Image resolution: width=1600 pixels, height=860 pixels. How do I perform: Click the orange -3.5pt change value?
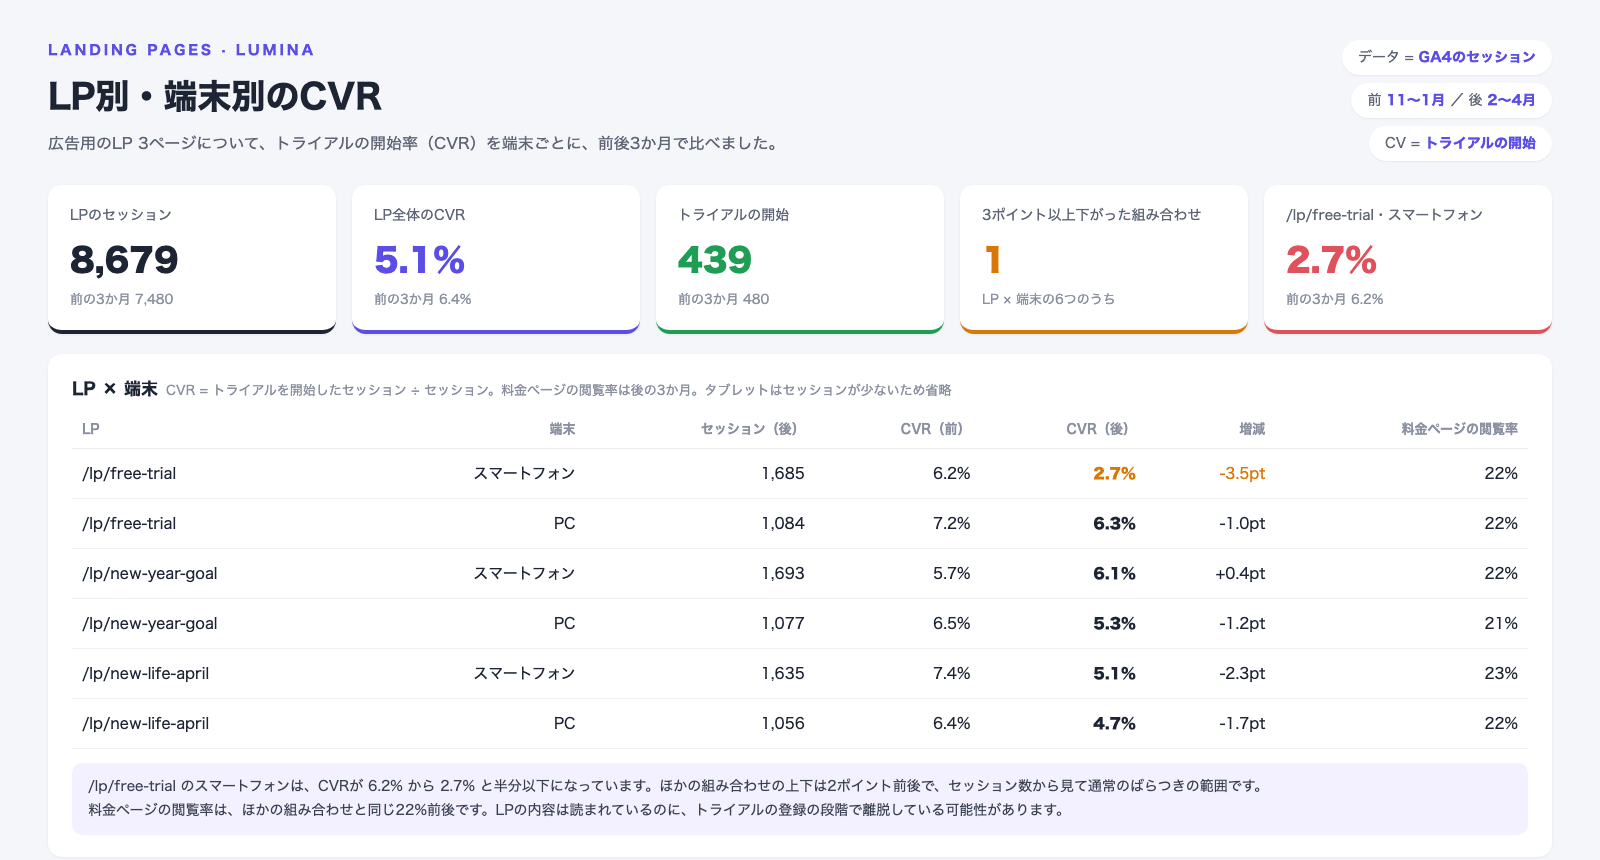tap(1242, 474)
